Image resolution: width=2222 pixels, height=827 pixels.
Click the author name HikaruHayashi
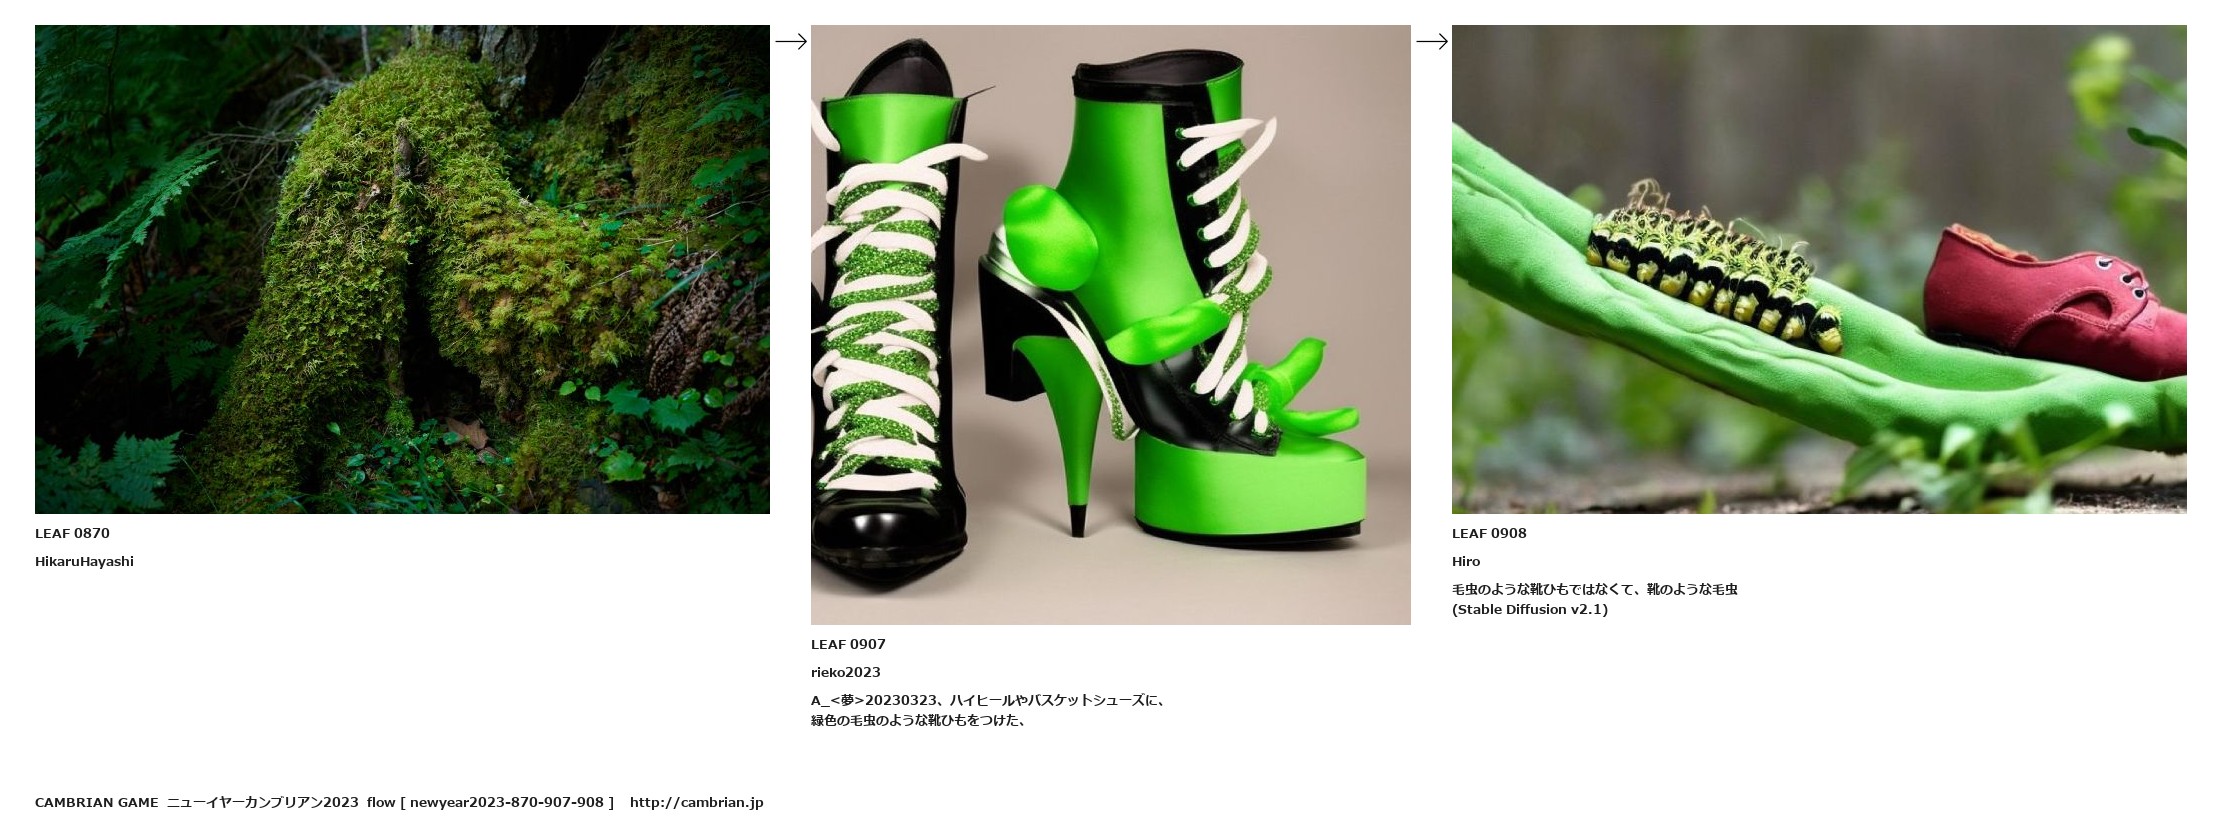coord(84,561)
